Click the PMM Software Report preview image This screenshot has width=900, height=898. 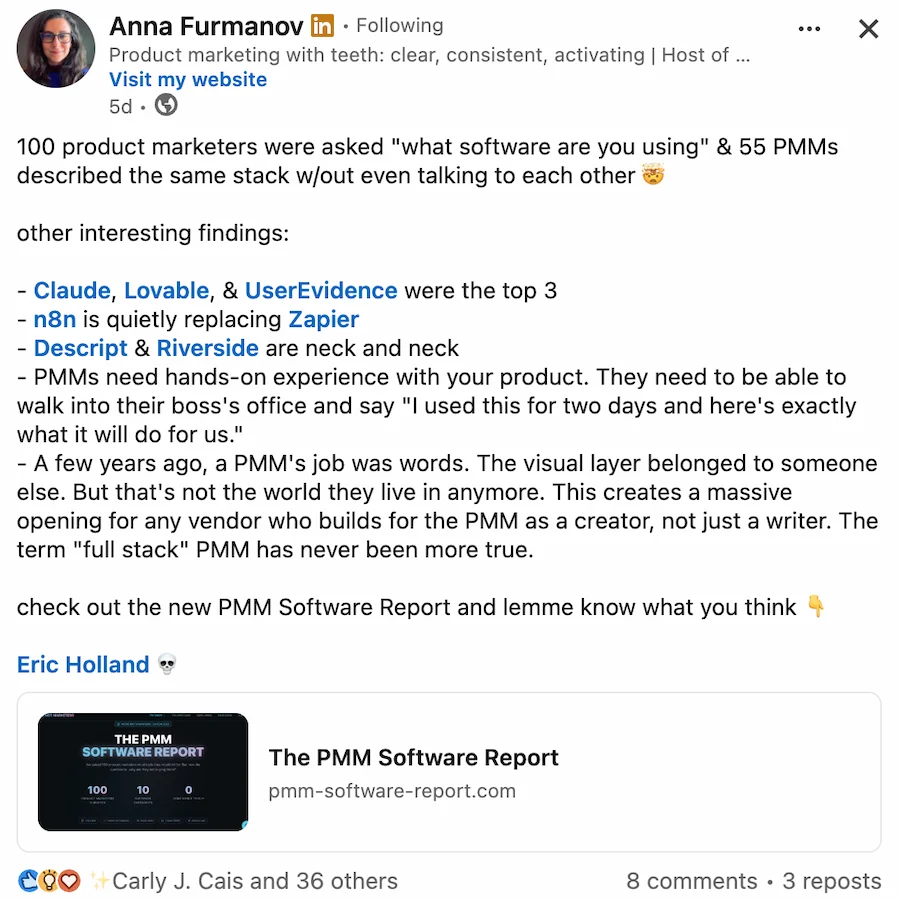[142, 771]
